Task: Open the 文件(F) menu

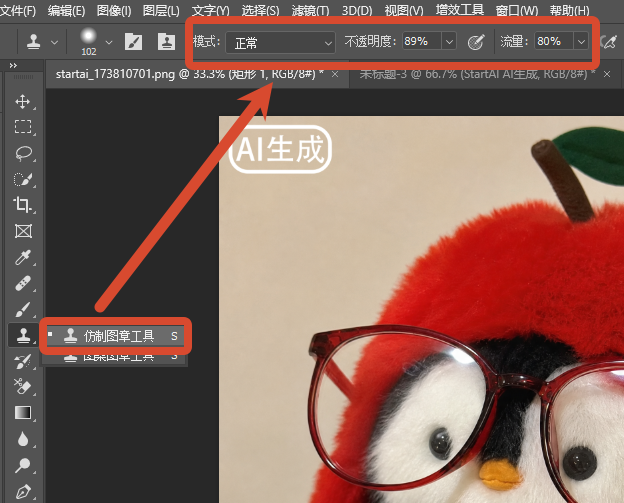Action: tap(18, 10)
